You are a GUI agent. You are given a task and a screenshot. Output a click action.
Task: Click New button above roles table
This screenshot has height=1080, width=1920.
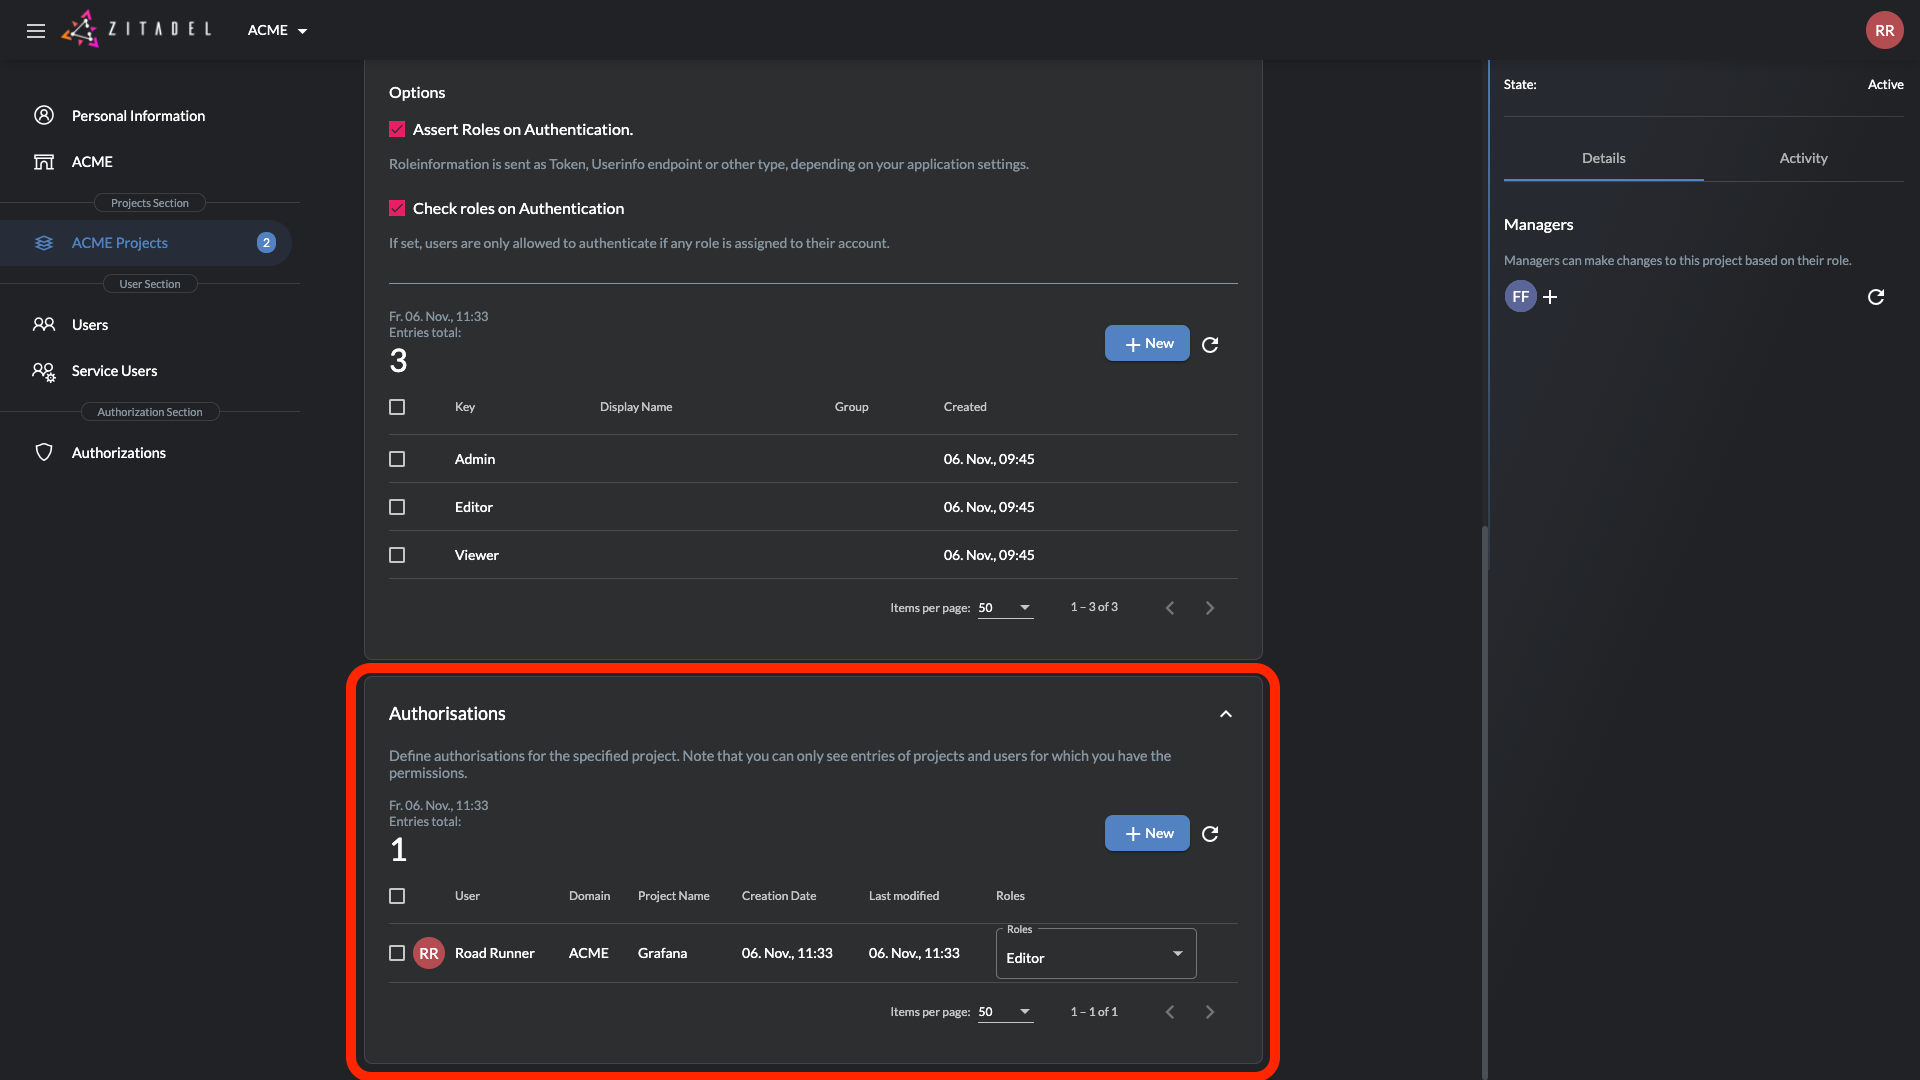point(1147,343)
